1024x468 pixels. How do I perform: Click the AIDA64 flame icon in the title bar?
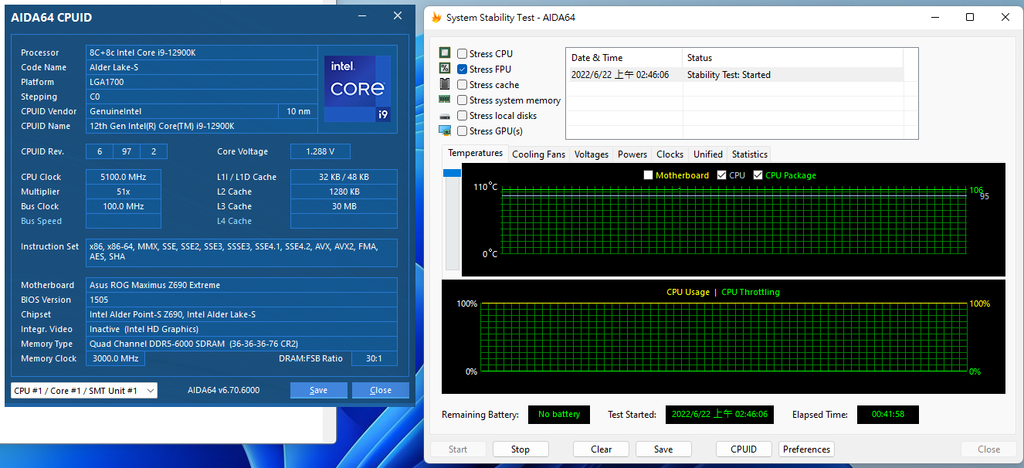click(436, 17)
